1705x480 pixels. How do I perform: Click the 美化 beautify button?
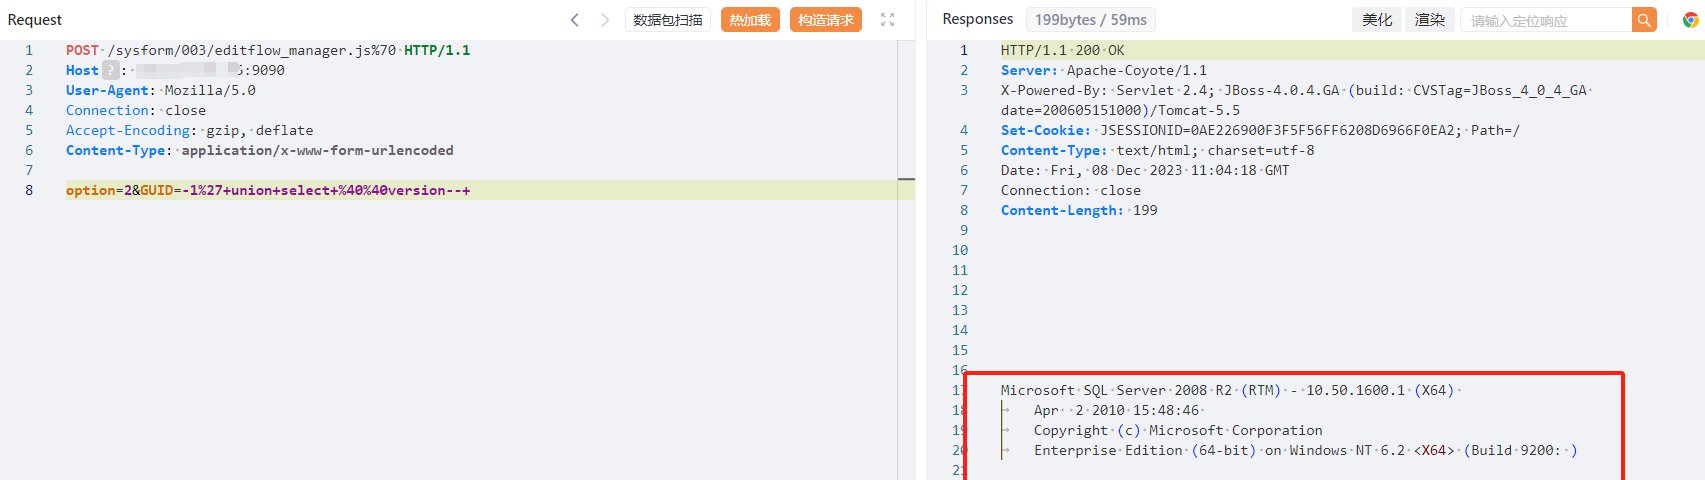click(x=1377, y=20)
